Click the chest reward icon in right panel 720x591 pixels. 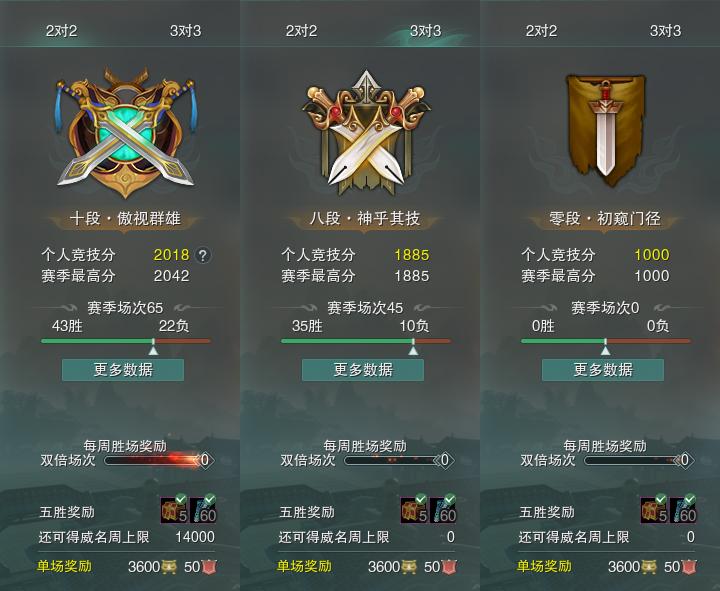click(654, 510)
